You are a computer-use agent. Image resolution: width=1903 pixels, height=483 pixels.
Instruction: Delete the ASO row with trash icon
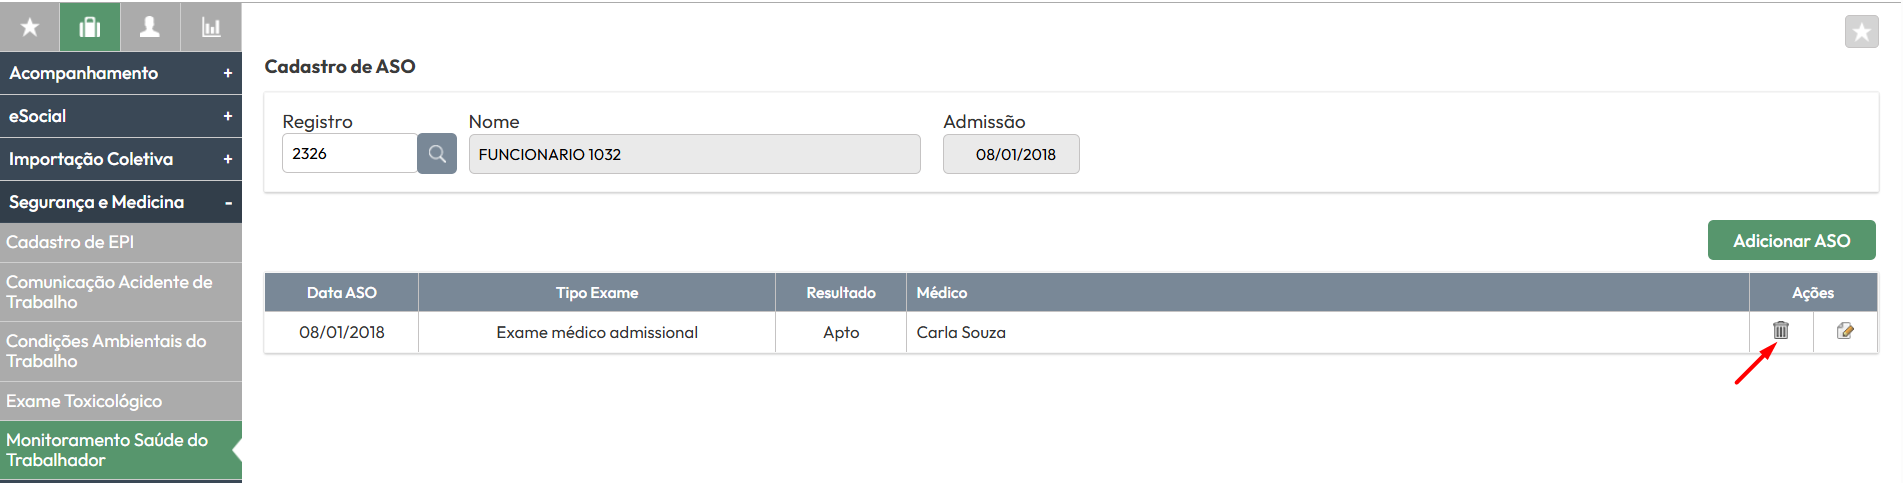pyautogui.click(x=1781, y=330)
